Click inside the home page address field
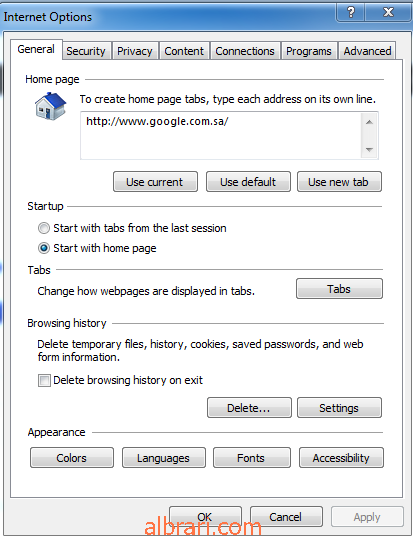413x536 pixels. 221,135
